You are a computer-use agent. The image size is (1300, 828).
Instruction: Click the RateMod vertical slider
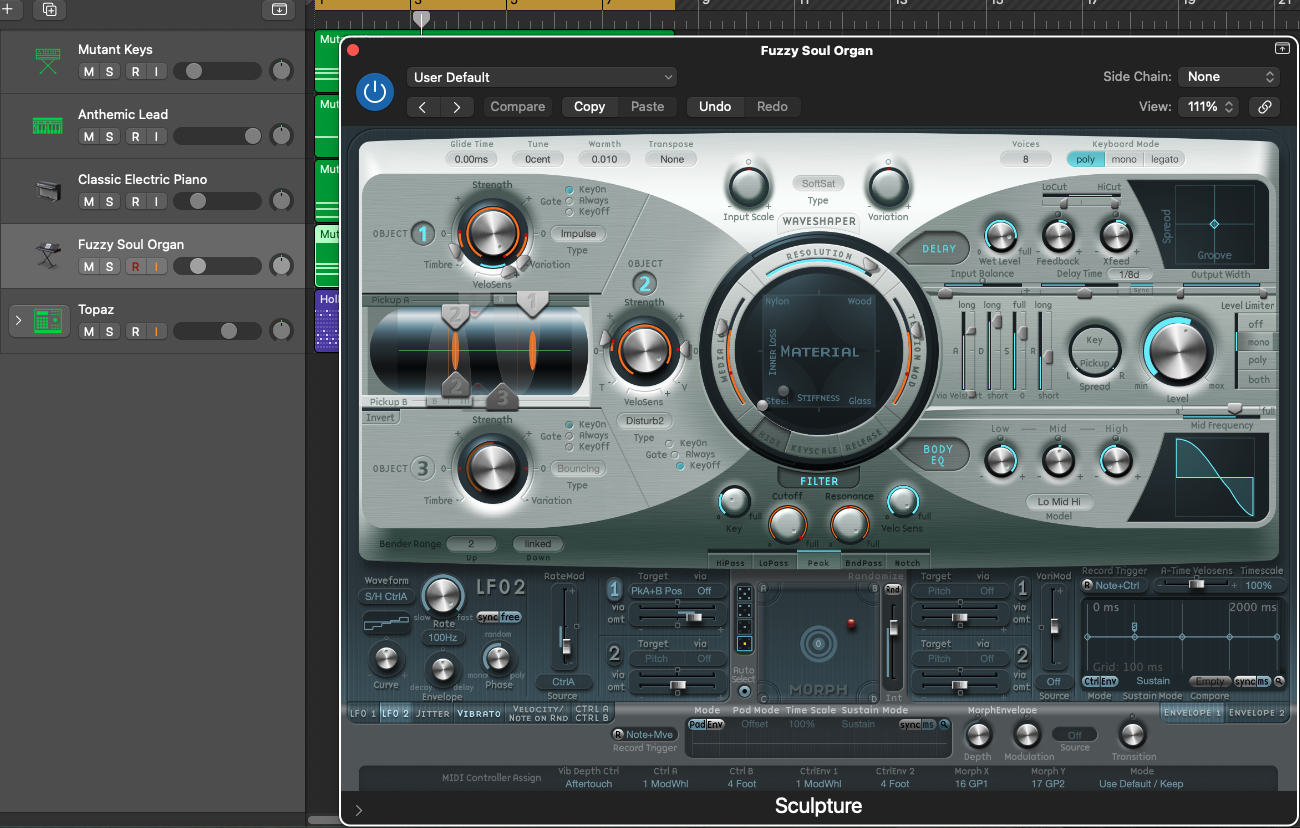(566, 629)
